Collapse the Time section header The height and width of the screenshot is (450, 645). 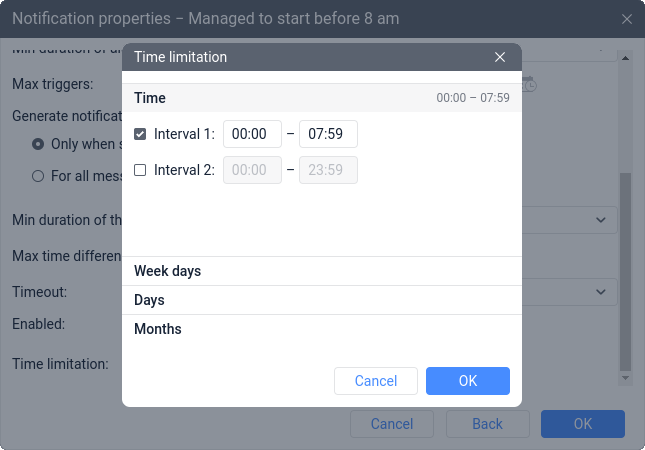click(x=322, y=98)
